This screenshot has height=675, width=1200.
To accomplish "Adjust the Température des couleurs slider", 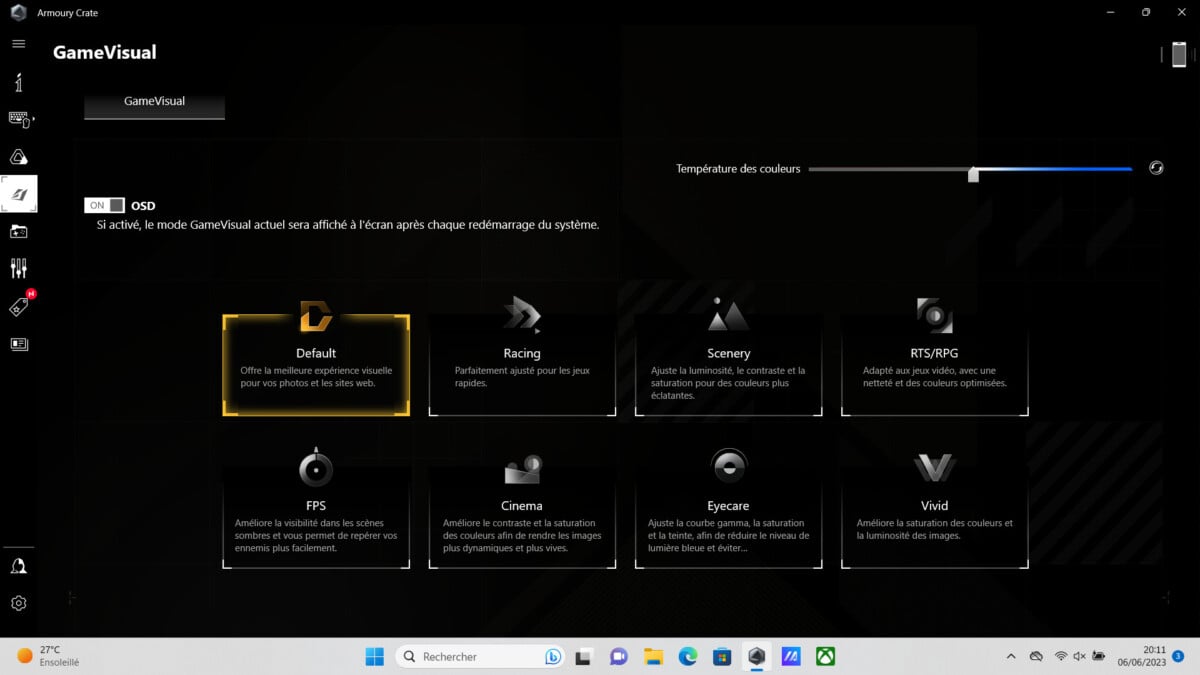I will point(973,172).
